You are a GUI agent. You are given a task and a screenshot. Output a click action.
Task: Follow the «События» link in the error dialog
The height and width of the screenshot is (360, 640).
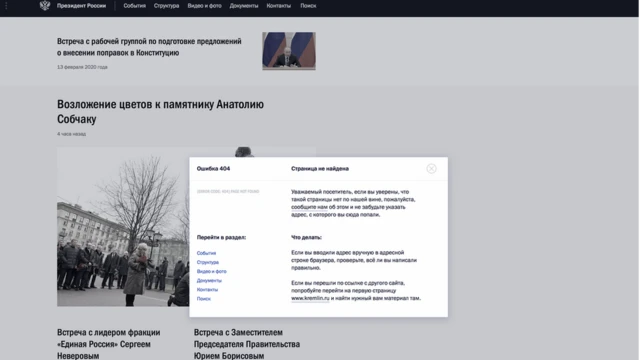[206, 253]
